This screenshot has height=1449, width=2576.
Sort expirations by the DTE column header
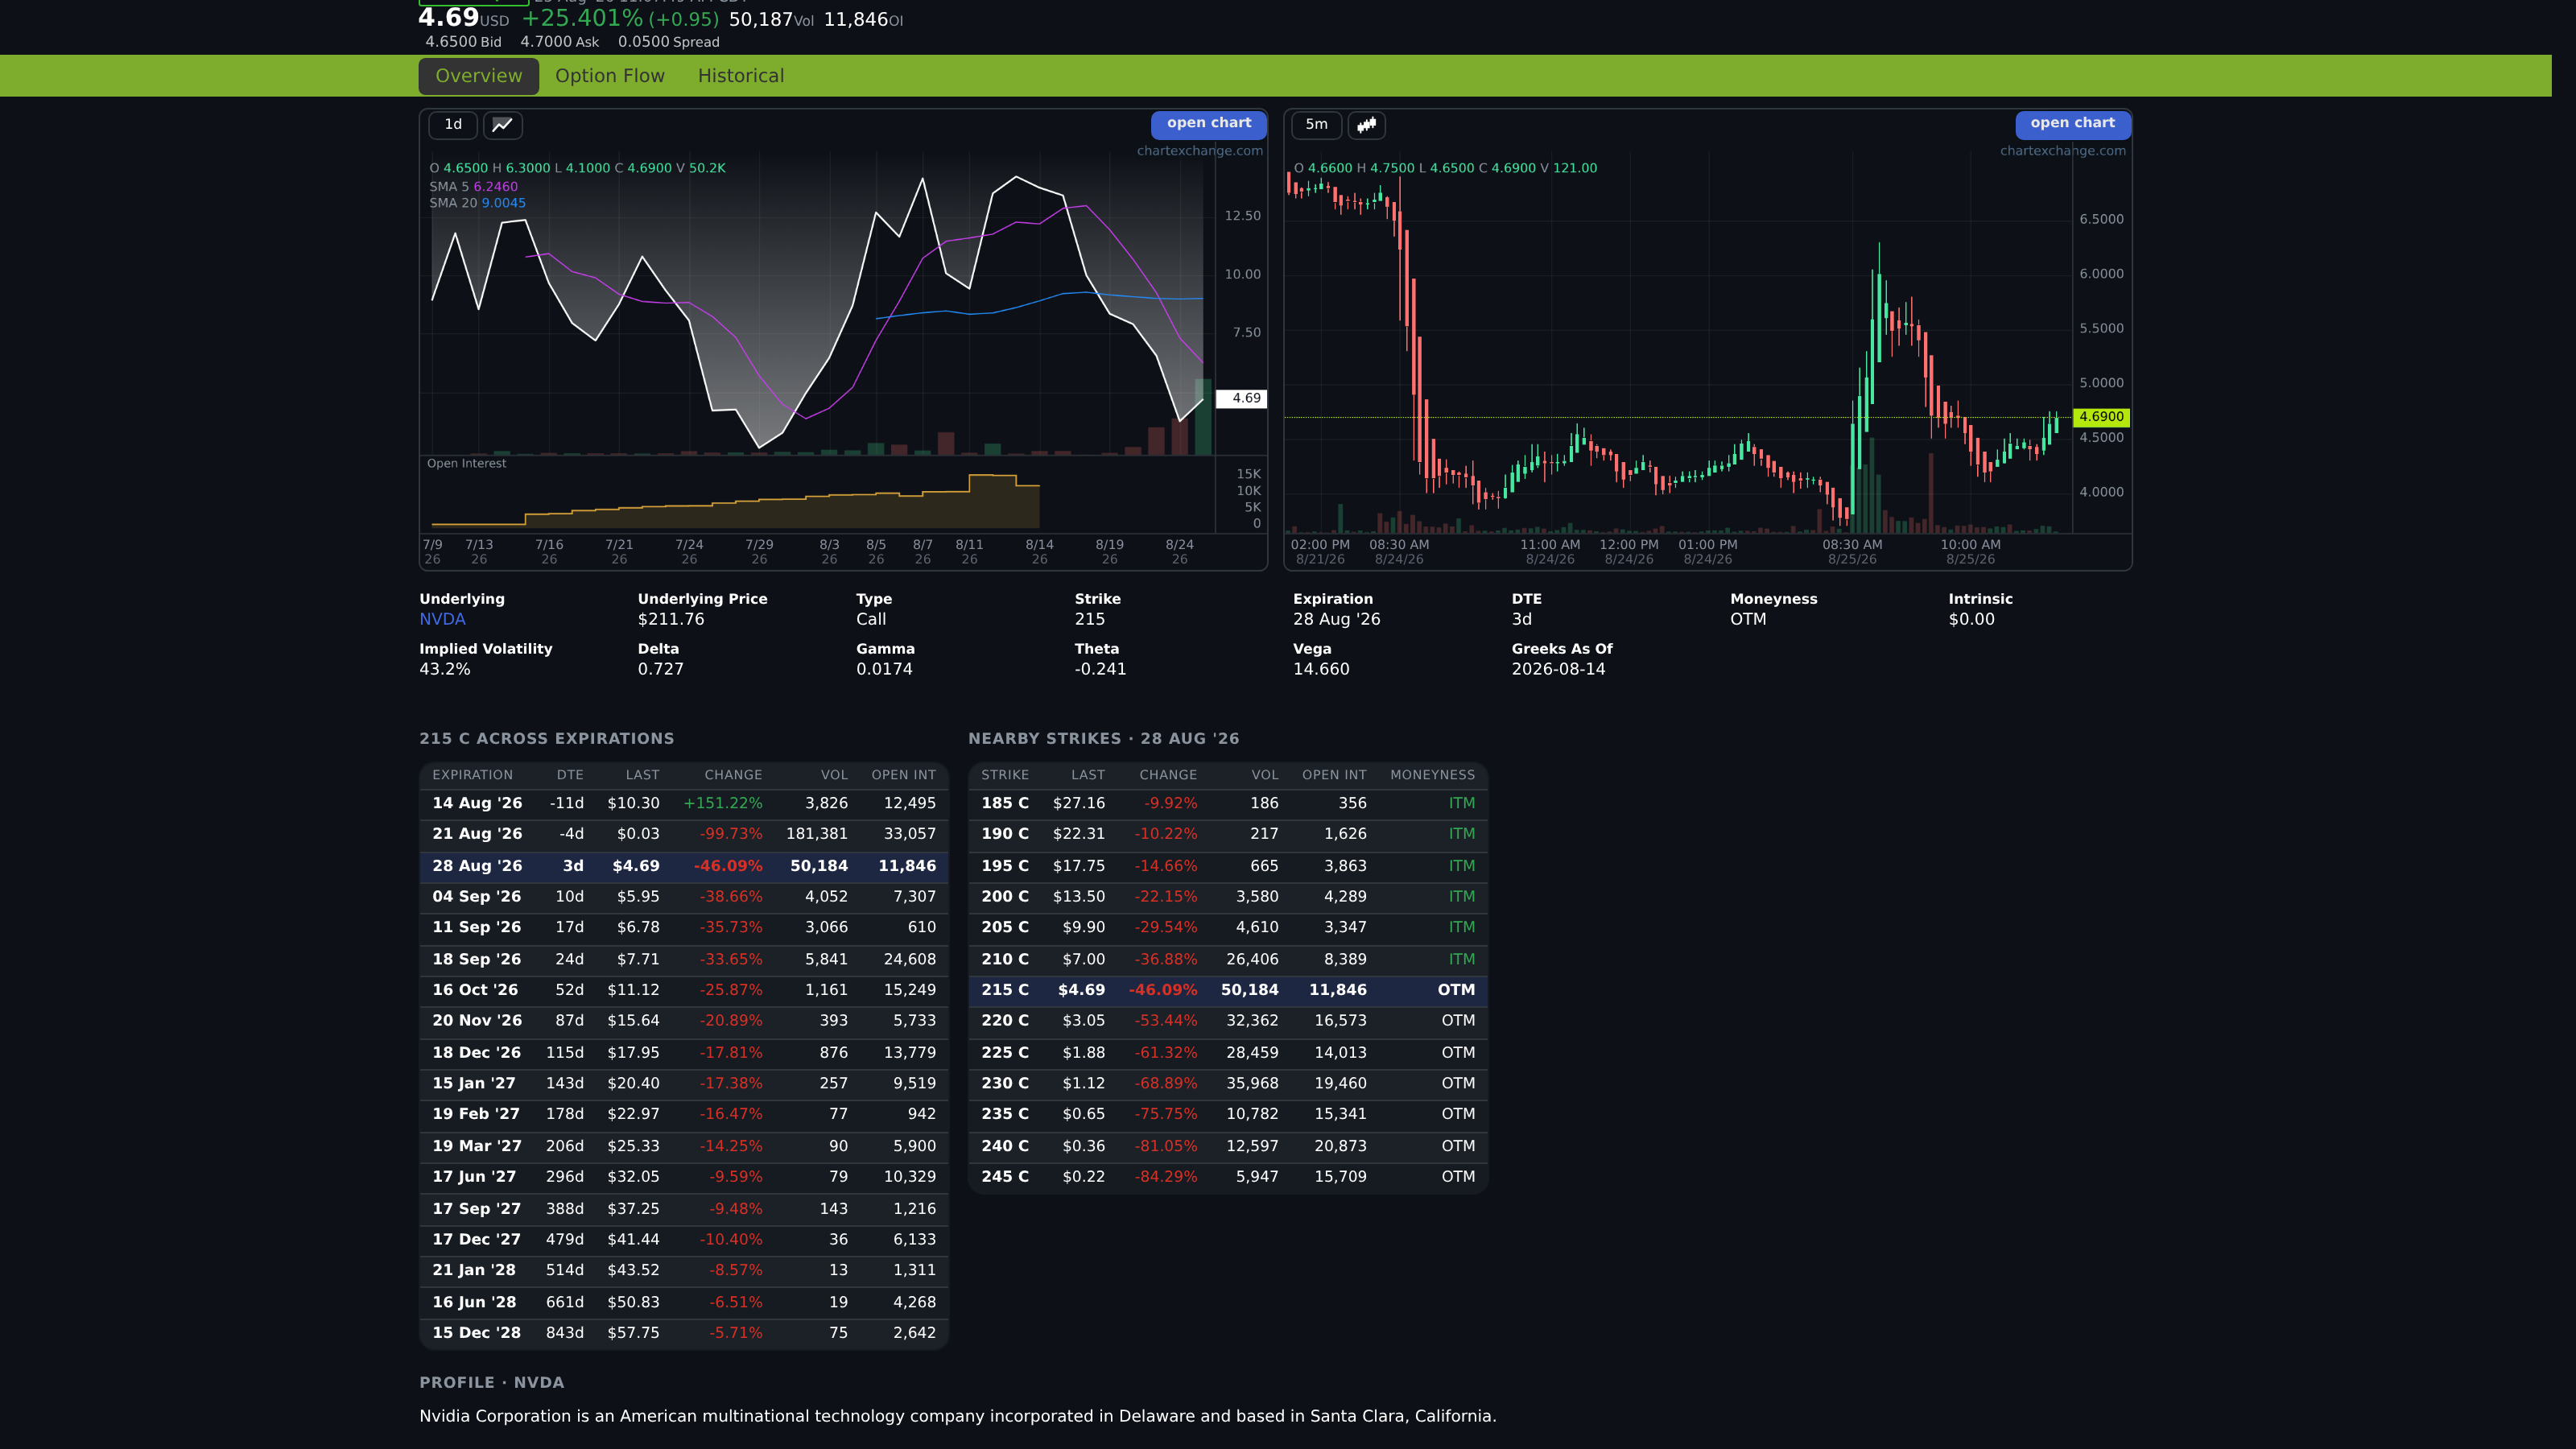click(x=570, y=775)
